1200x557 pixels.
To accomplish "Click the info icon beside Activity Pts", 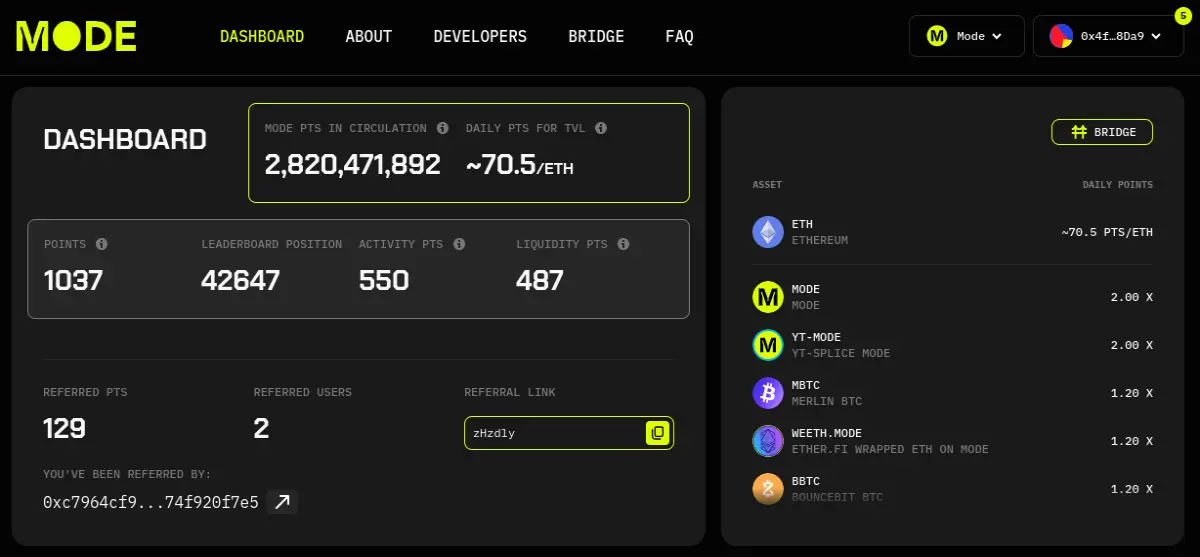I will point(459,244).
